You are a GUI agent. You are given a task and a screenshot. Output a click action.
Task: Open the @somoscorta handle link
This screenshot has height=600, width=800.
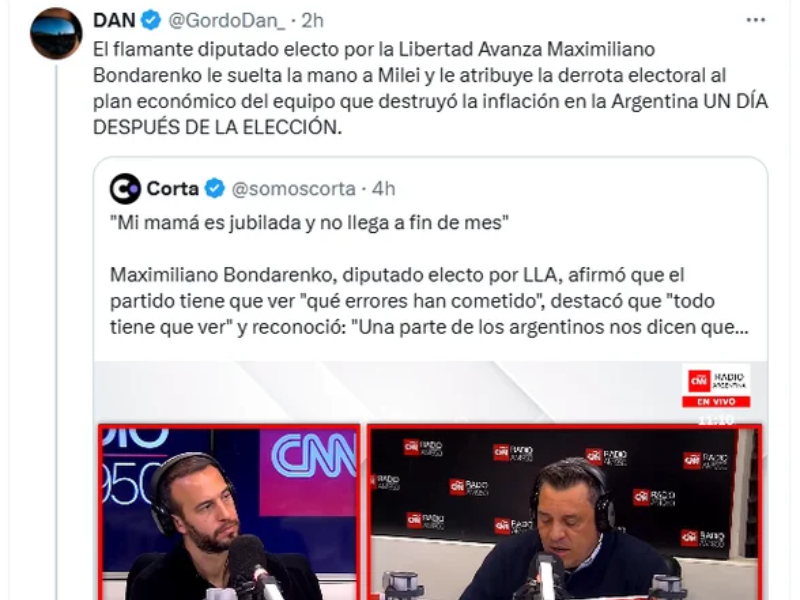293,189
